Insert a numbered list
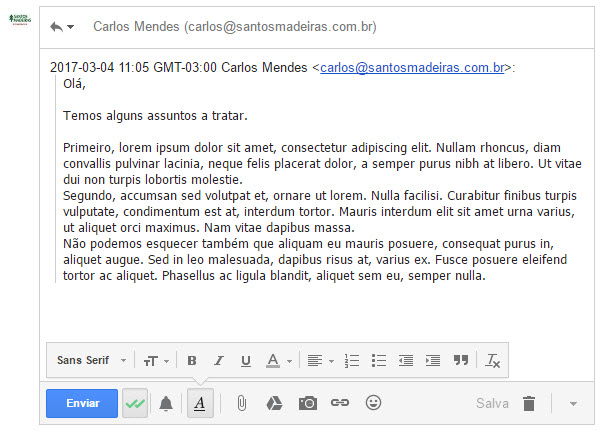Image resolution: width=606 pixels, height=434 pixels. (x=351, y=360)
